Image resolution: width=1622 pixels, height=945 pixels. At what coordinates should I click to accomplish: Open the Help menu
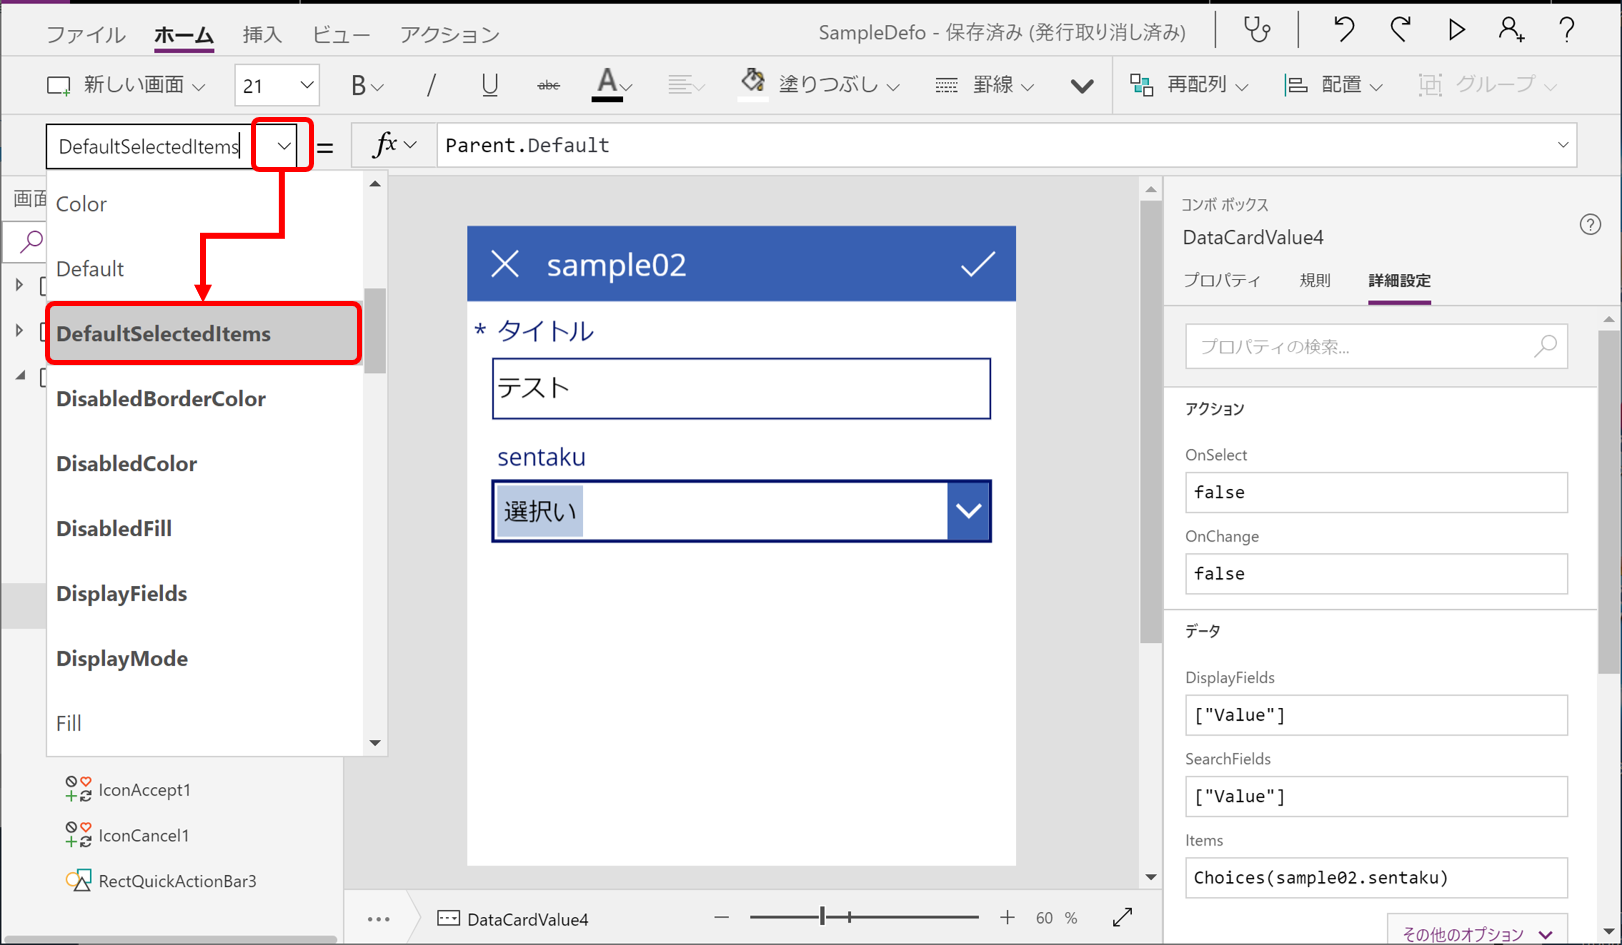(x=1566, y=31)
